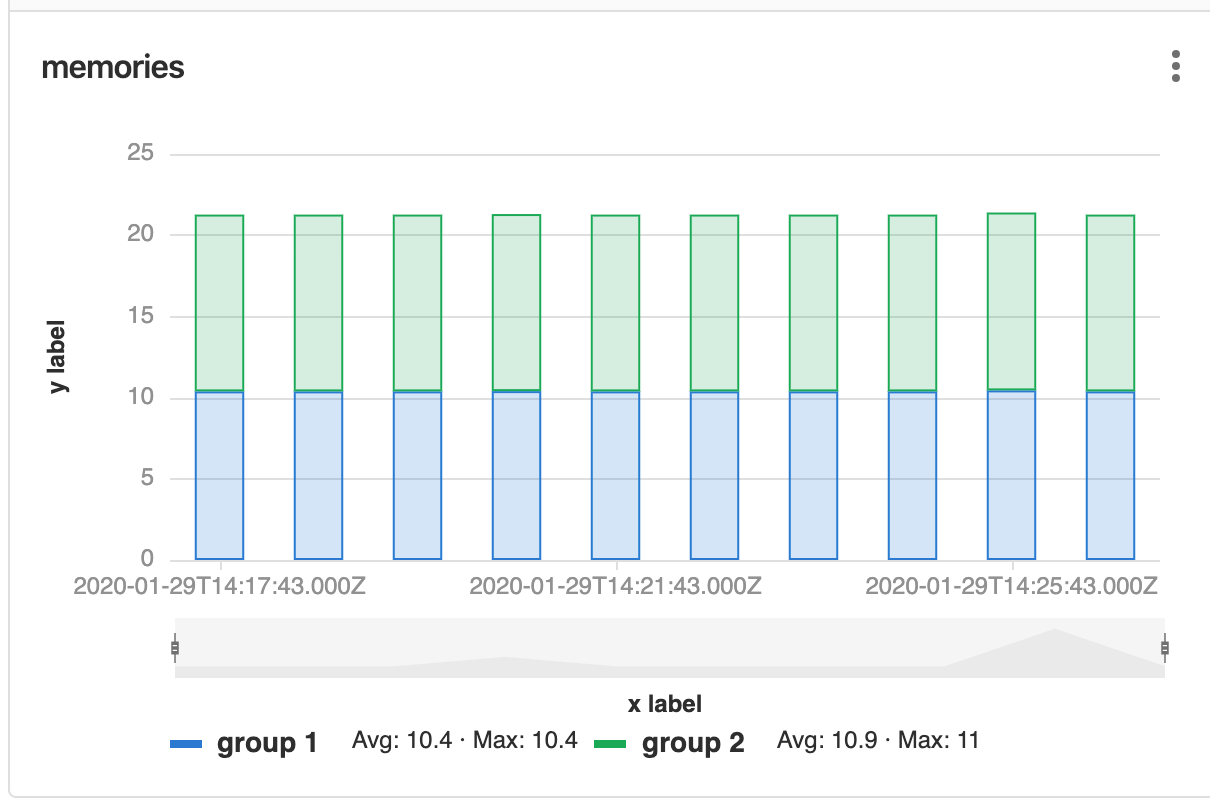
Task: Select green segment of bar at 14:17:43
Action: (219, 302)
